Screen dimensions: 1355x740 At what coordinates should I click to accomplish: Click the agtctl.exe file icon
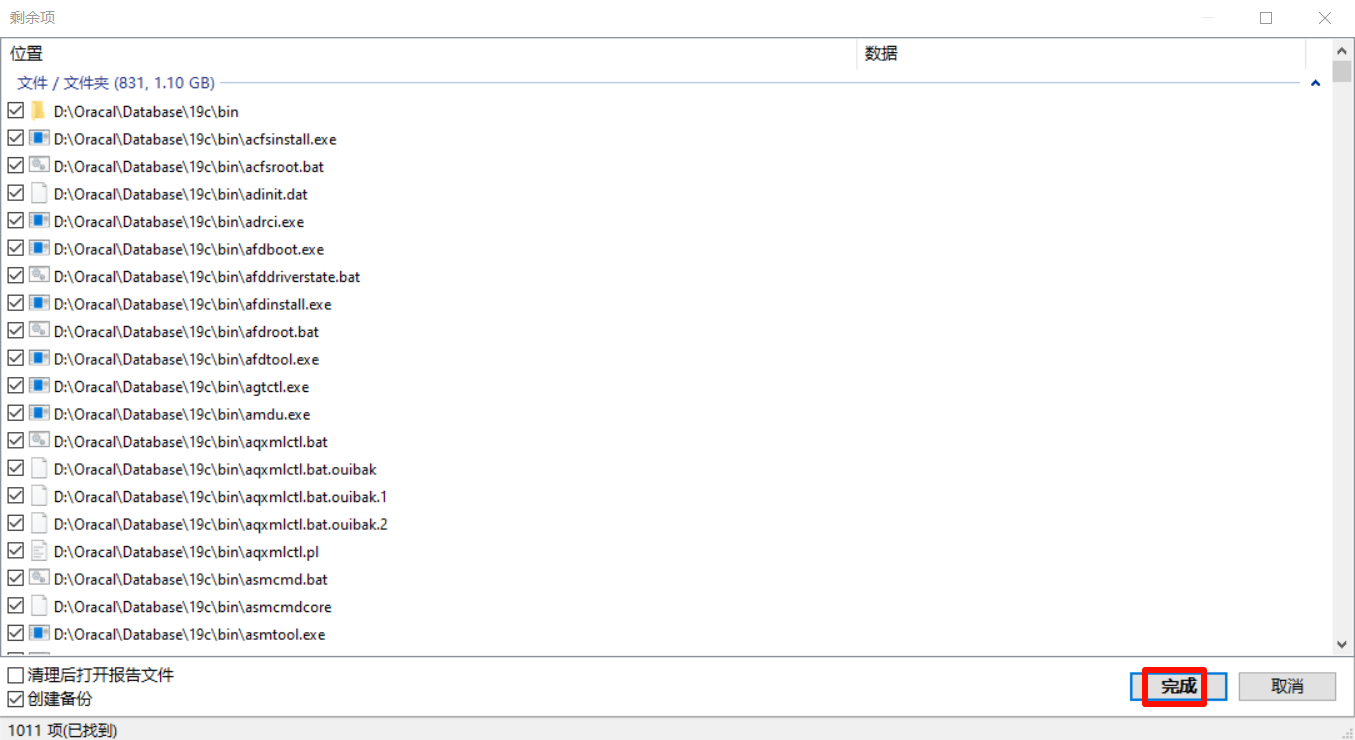click(39, 386)
